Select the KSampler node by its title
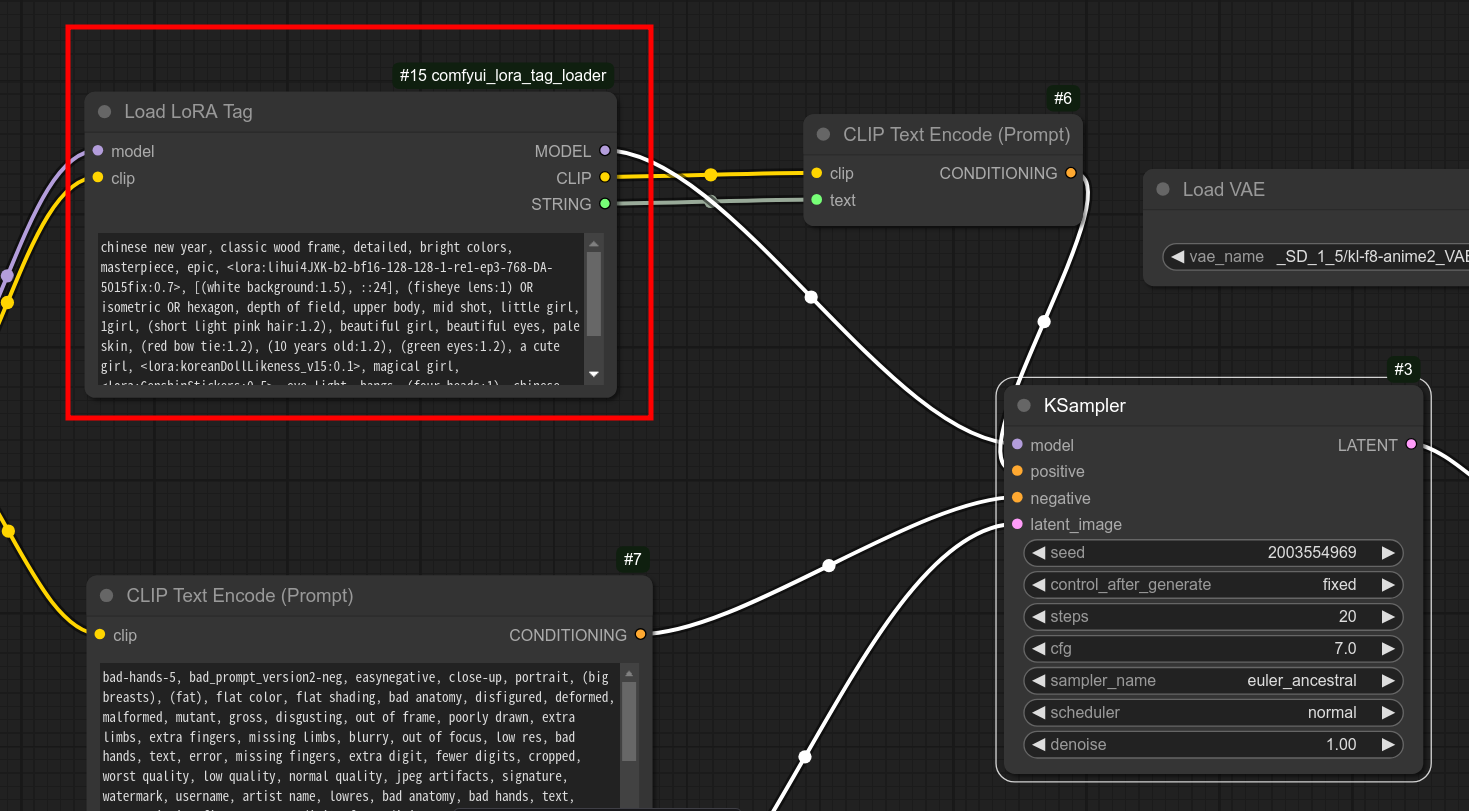The height and width of the screenshot is (811, 1469). pyautogui.click(x=1085, y=406)
